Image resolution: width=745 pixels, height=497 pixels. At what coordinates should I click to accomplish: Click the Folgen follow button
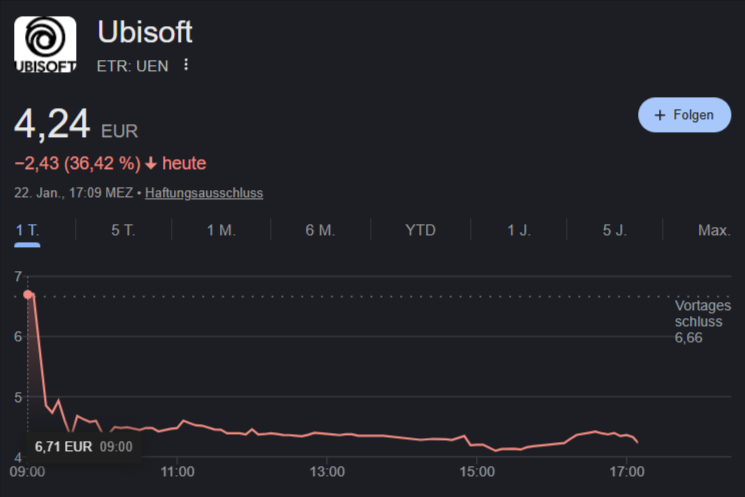pyautogui.click(x=684, y=115)
